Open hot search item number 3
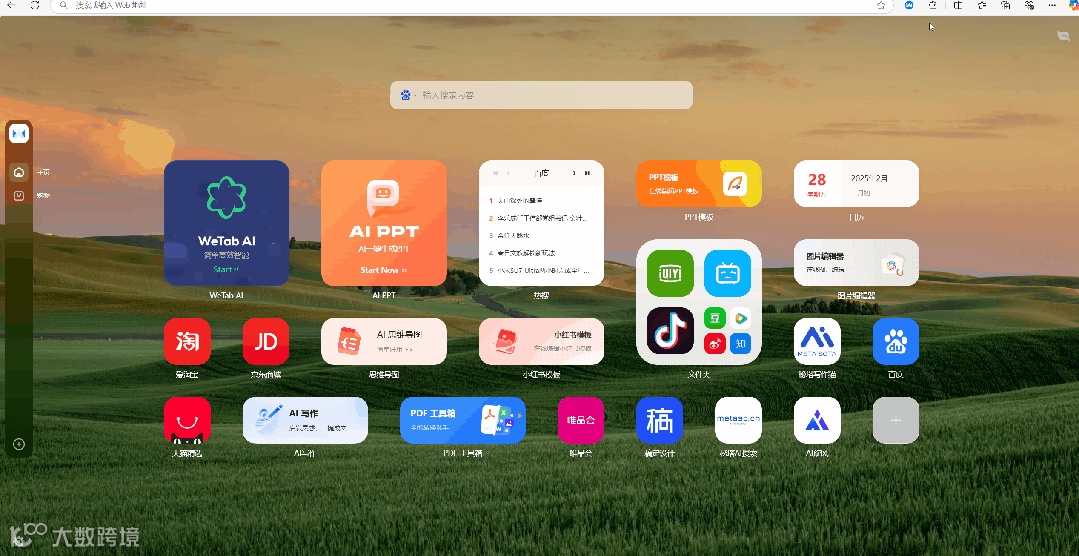 [x=510, y=235]
